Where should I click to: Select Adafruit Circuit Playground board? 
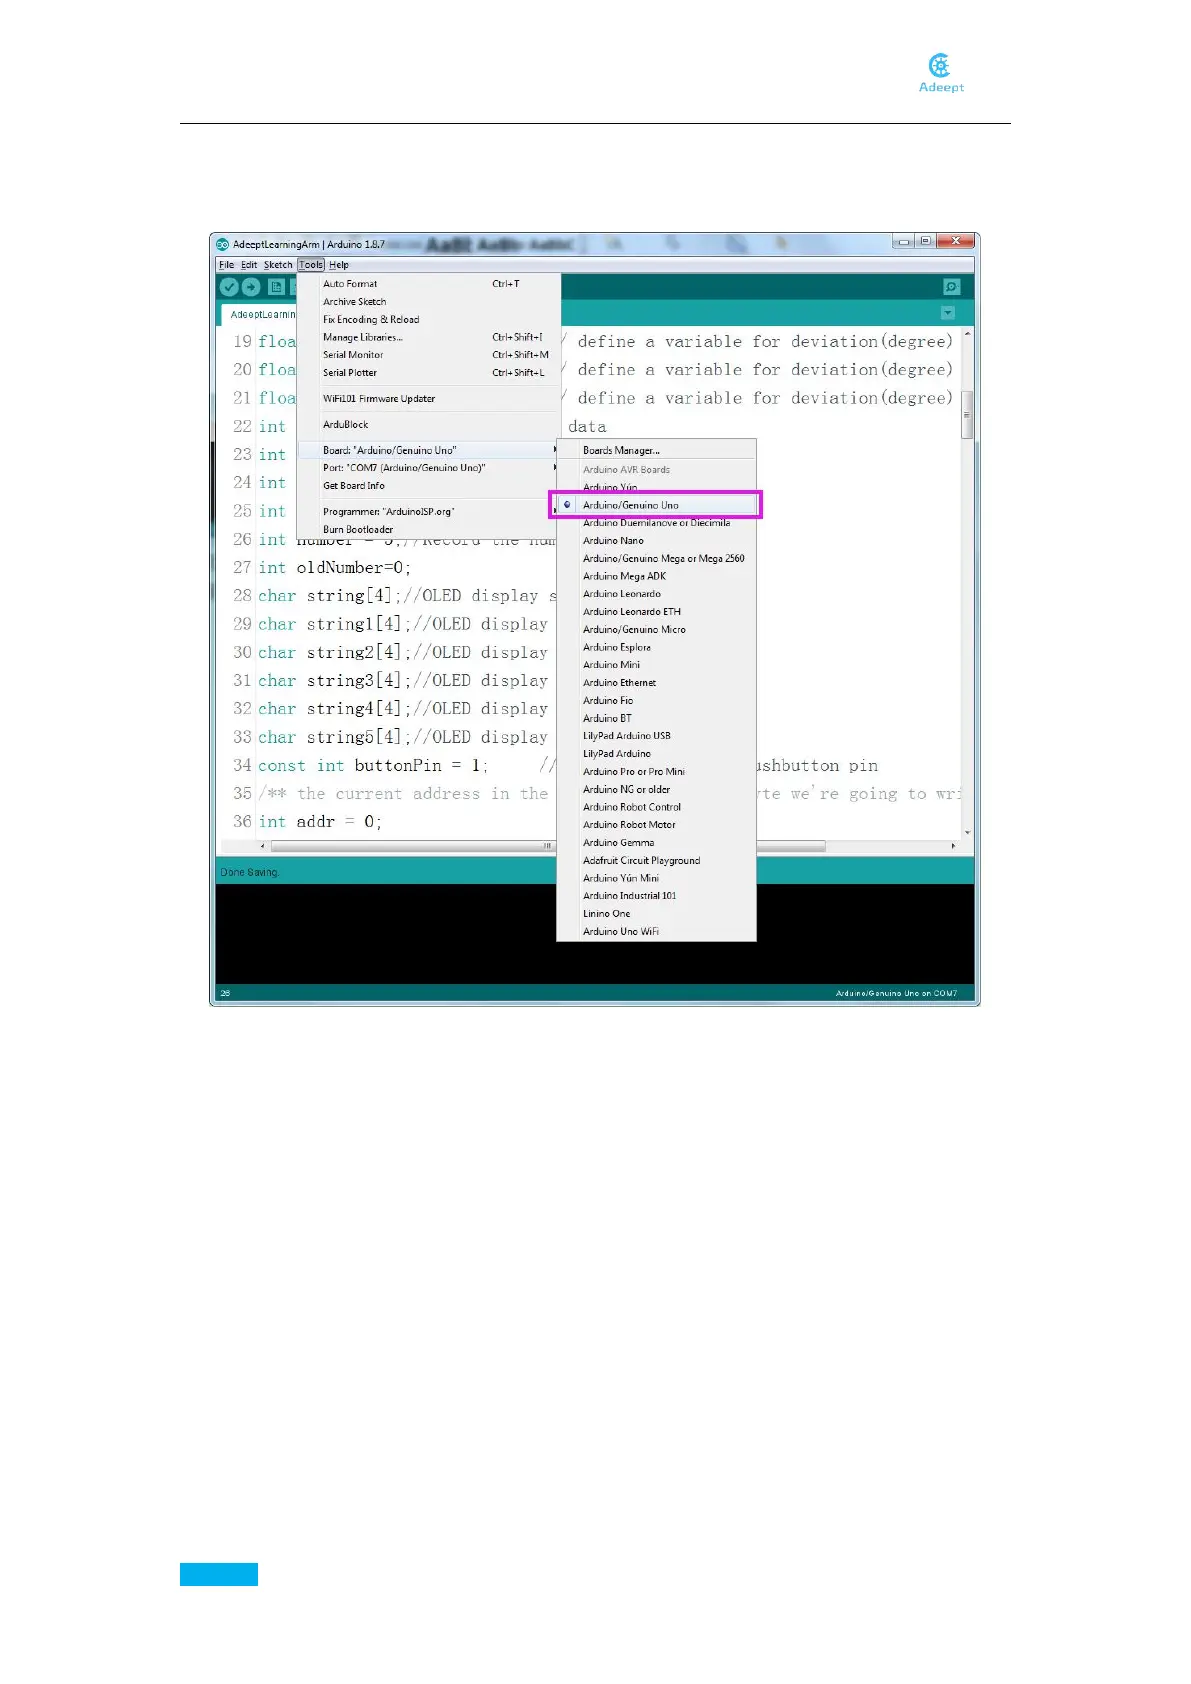coord(656,861)
